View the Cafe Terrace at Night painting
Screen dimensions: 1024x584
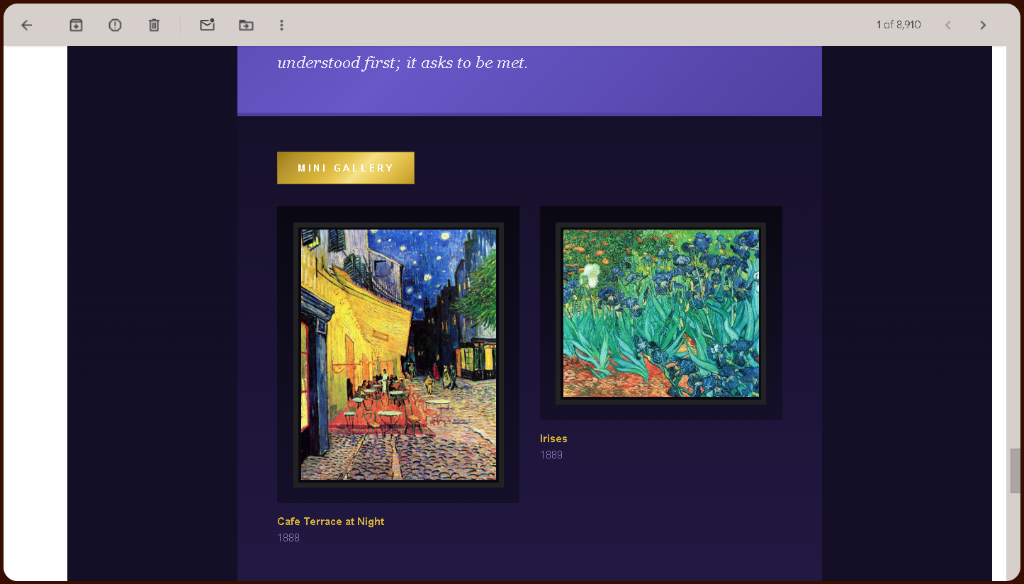click(397, 353)
